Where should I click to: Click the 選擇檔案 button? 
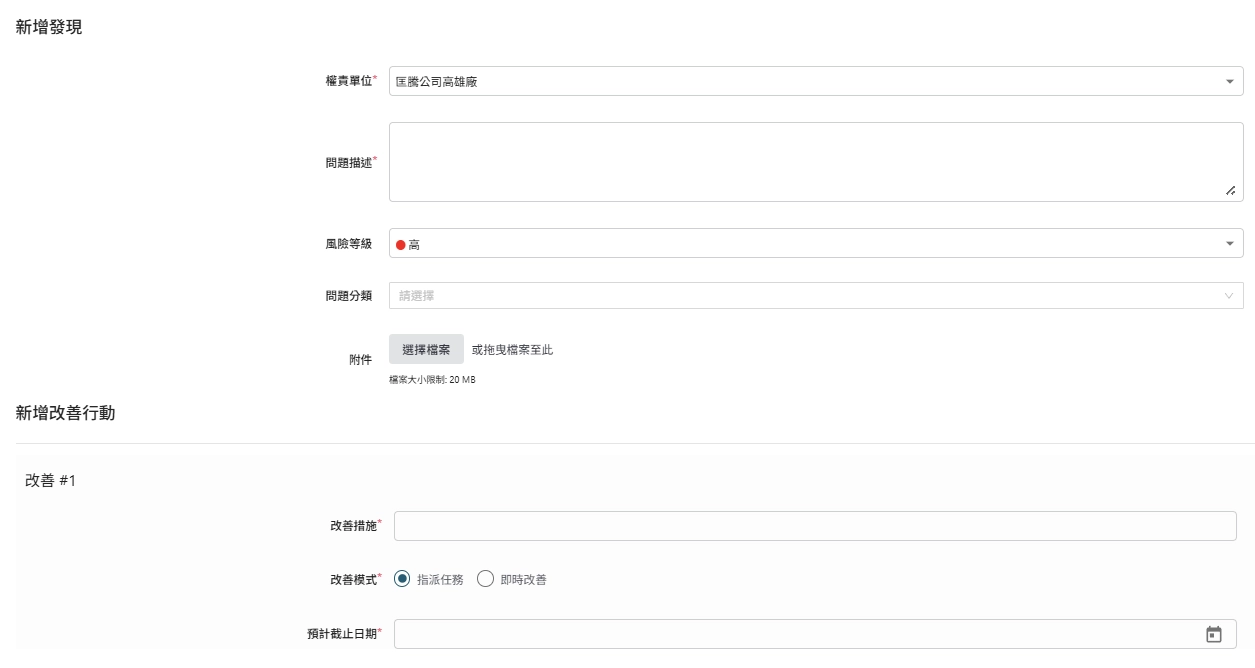click(426, 349)
